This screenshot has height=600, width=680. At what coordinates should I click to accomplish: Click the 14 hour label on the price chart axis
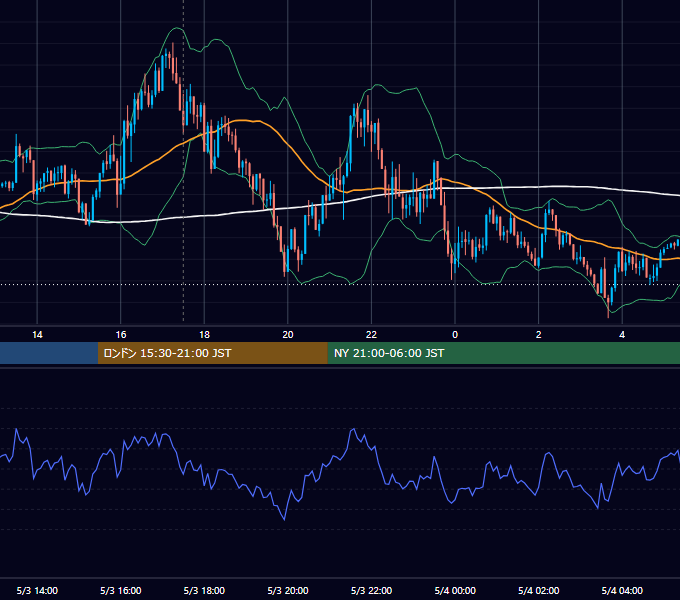click(37, 335)
